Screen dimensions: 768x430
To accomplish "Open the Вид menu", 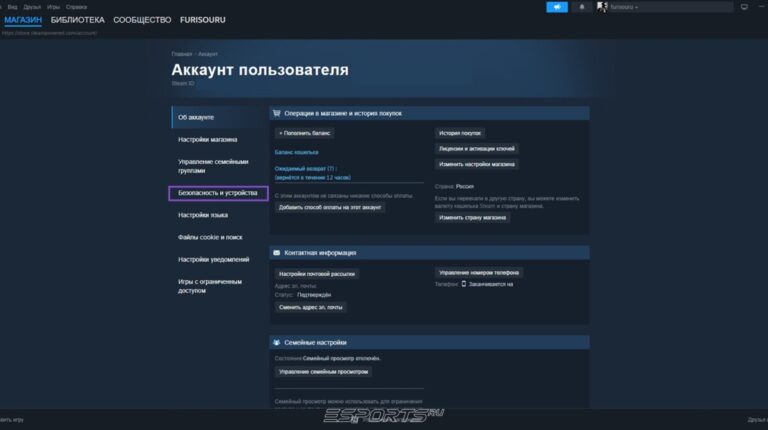I will pyautogui.click(x=12, y=7).
